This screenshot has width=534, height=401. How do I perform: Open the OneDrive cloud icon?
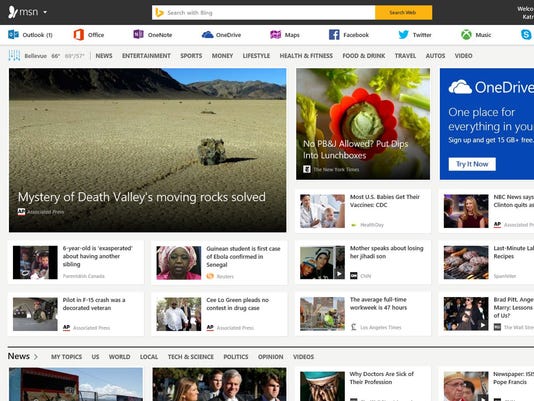tap(207, 35)
